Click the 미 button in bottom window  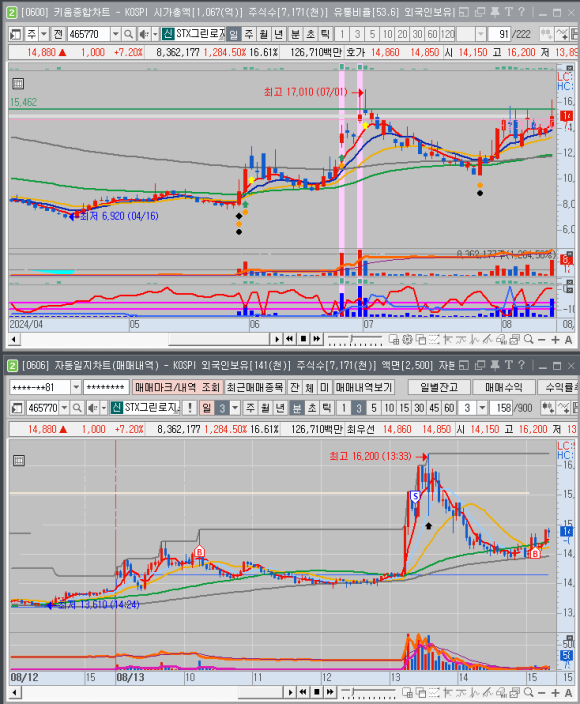point(324,387)
